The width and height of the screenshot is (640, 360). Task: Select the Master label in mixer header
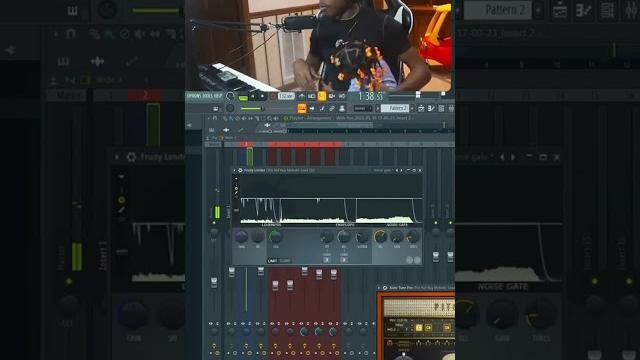point(213,144)
